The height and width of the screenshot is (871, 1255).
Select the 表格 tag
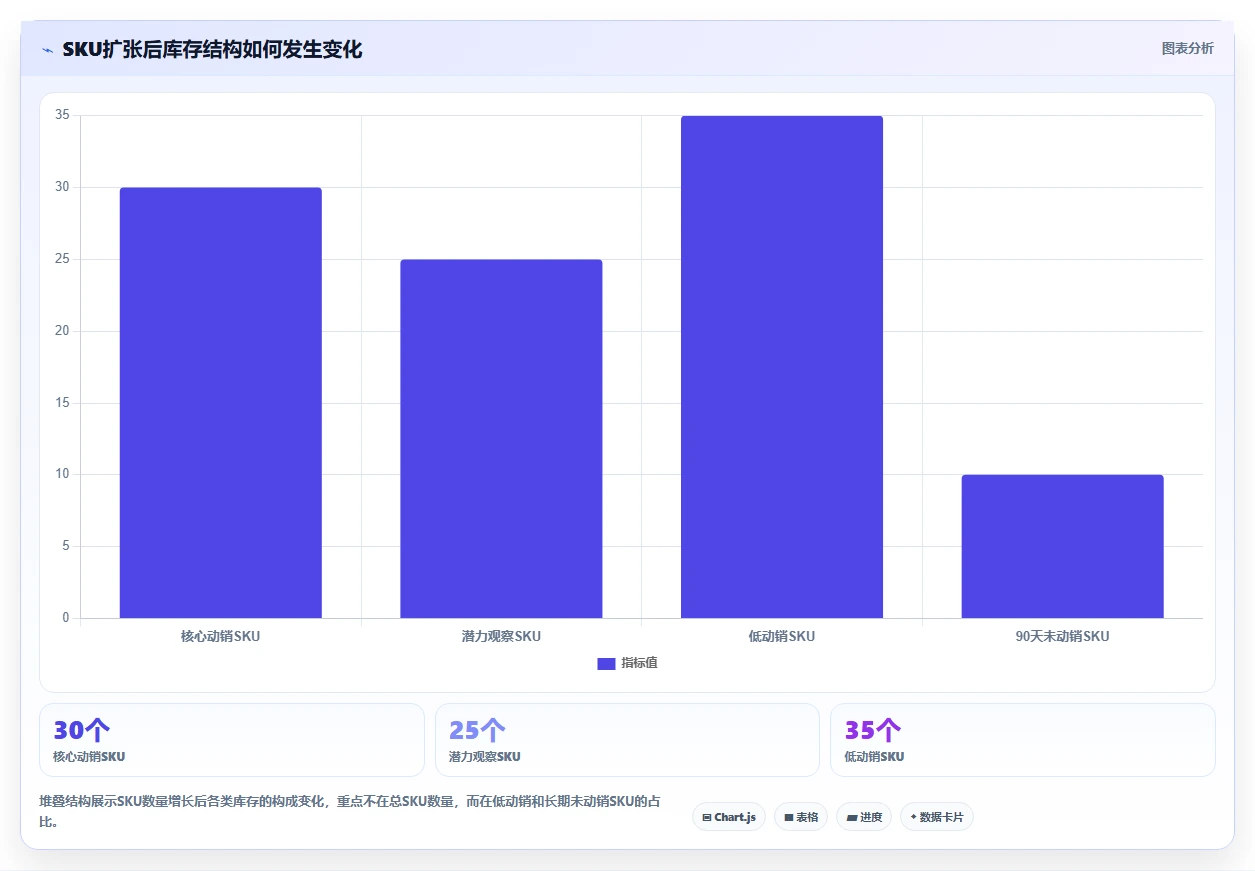coord(801,817)
